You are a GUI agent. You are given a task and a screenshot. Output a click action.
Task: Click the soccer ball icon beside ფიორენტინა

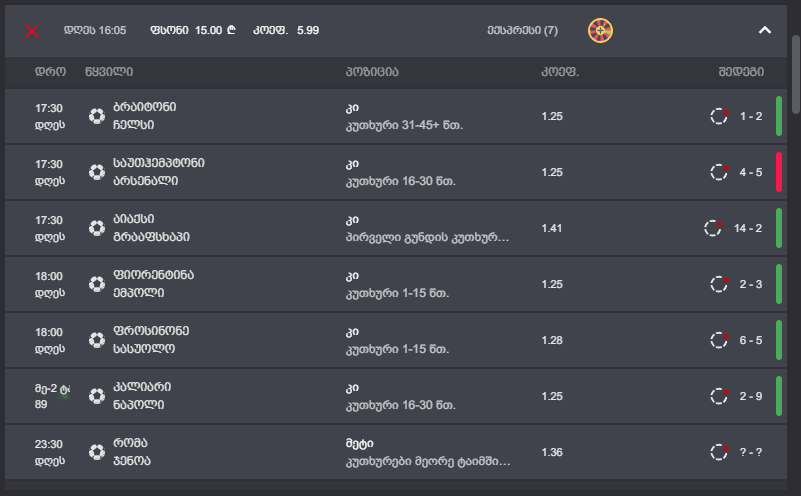(97, 284)
